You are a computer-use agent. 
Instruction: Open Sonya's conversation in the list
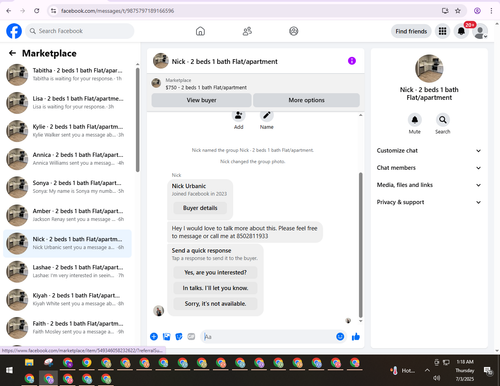(67, 187)
